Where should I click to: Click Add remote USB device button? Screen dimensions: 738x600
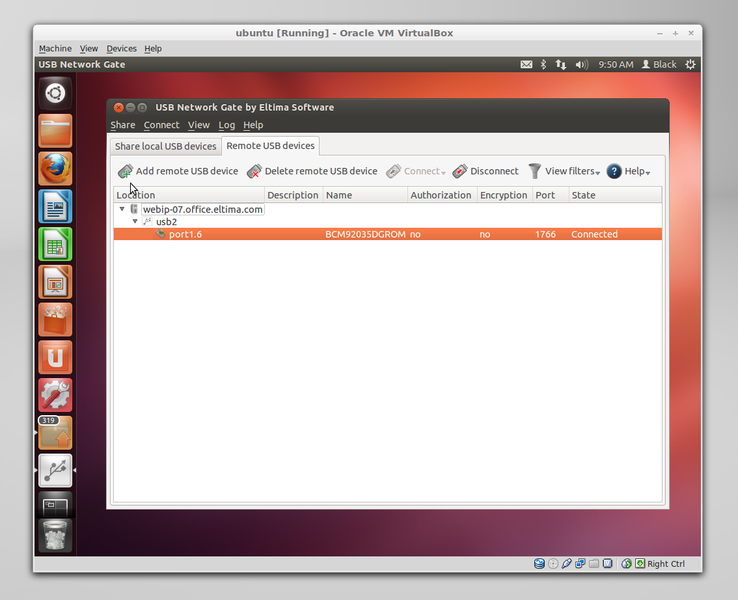[x=178, y=171]
